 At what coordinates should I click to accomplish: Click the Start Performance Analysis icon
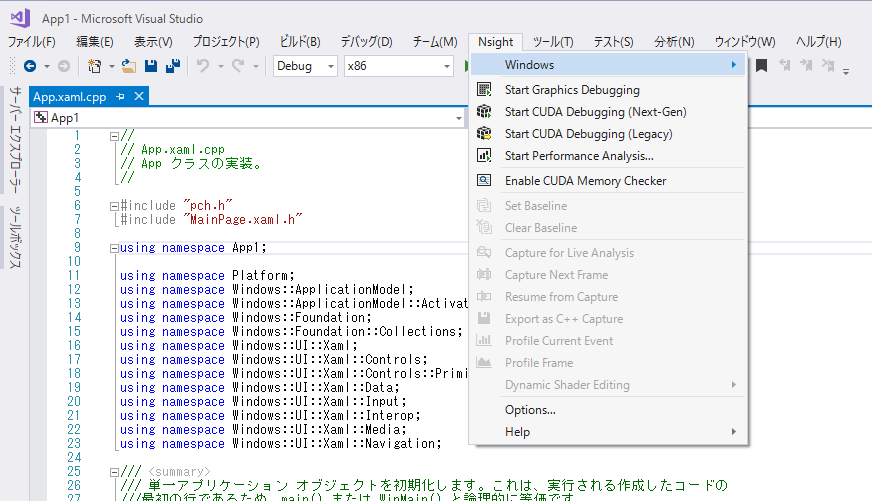(484, 156)
